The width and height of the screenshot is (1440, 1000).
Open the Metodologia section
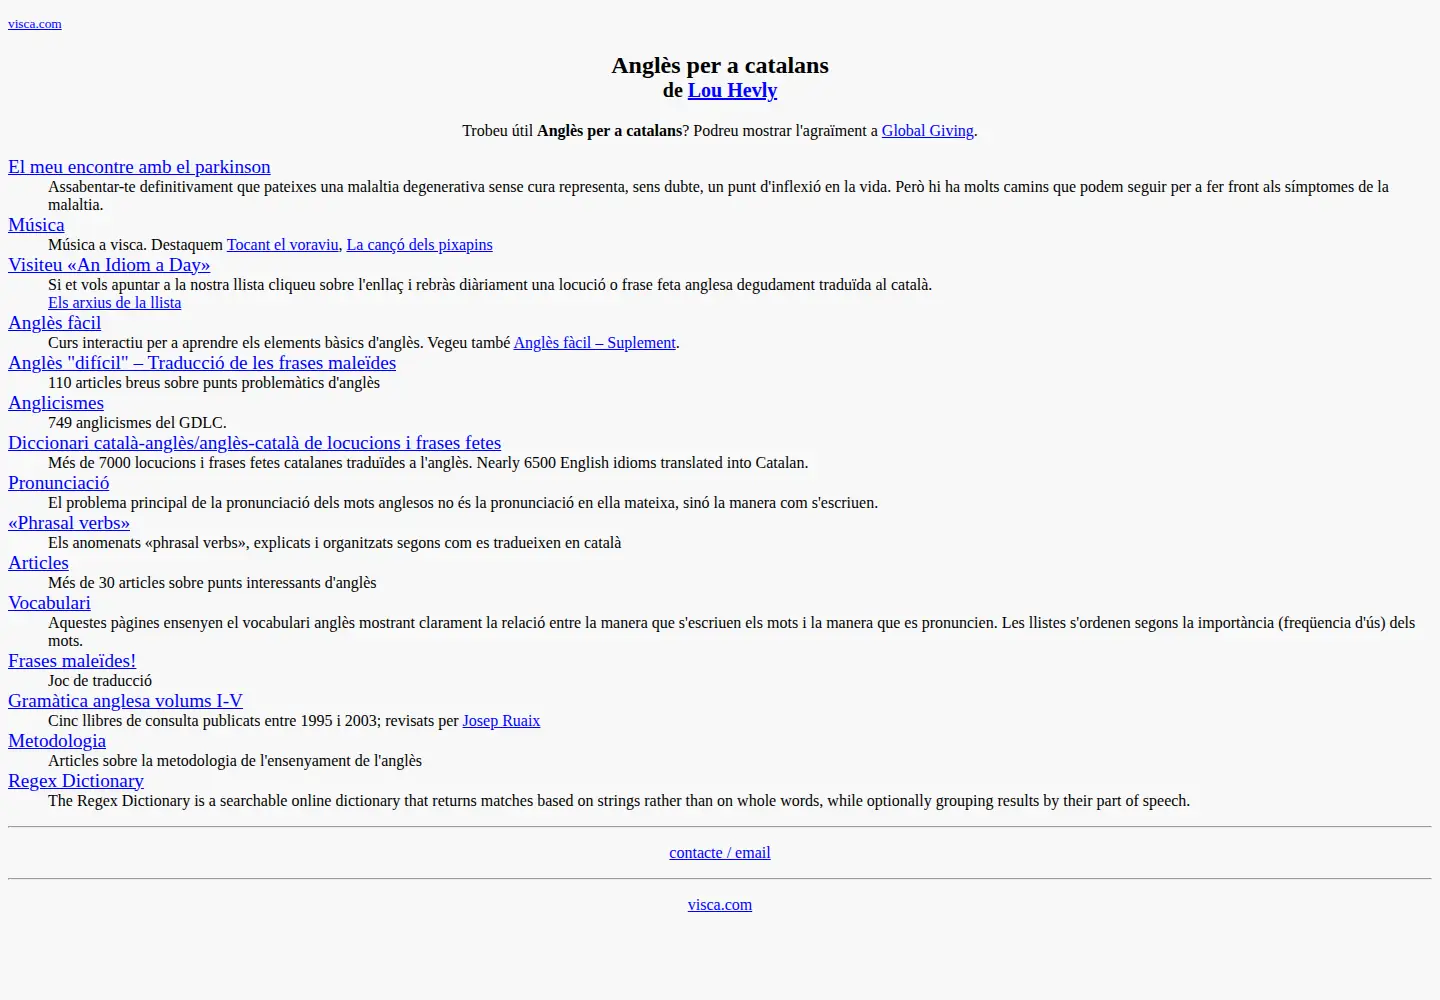(57, 741)
